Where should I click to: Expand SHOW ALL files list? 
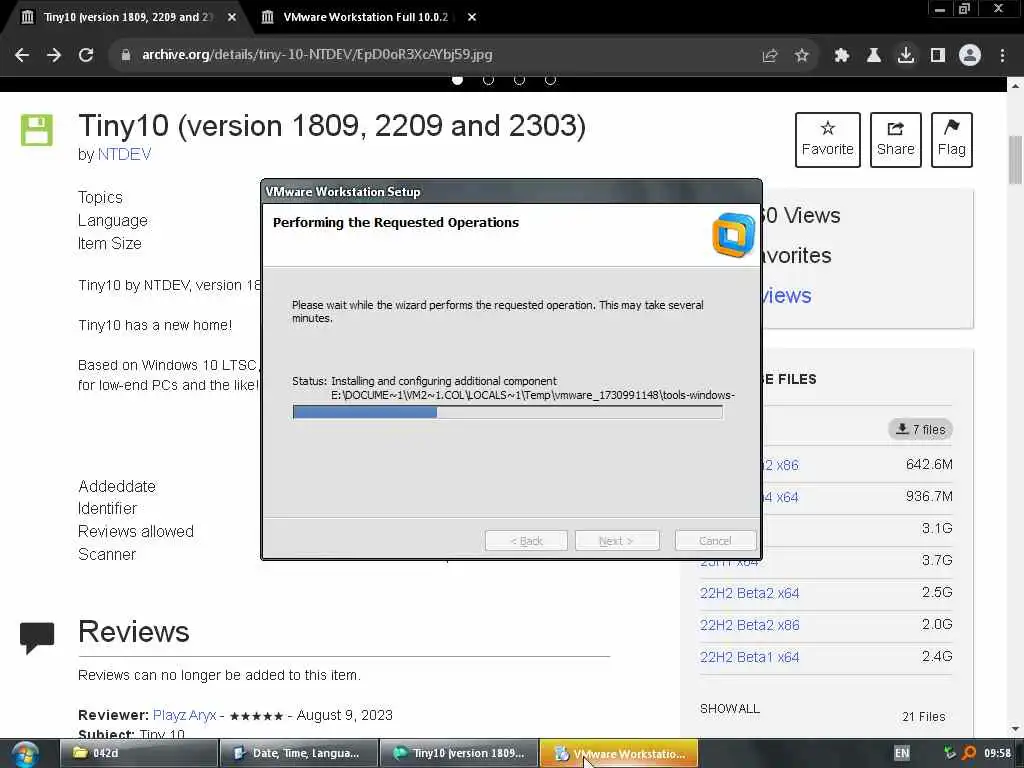click(x=730, y=709)
